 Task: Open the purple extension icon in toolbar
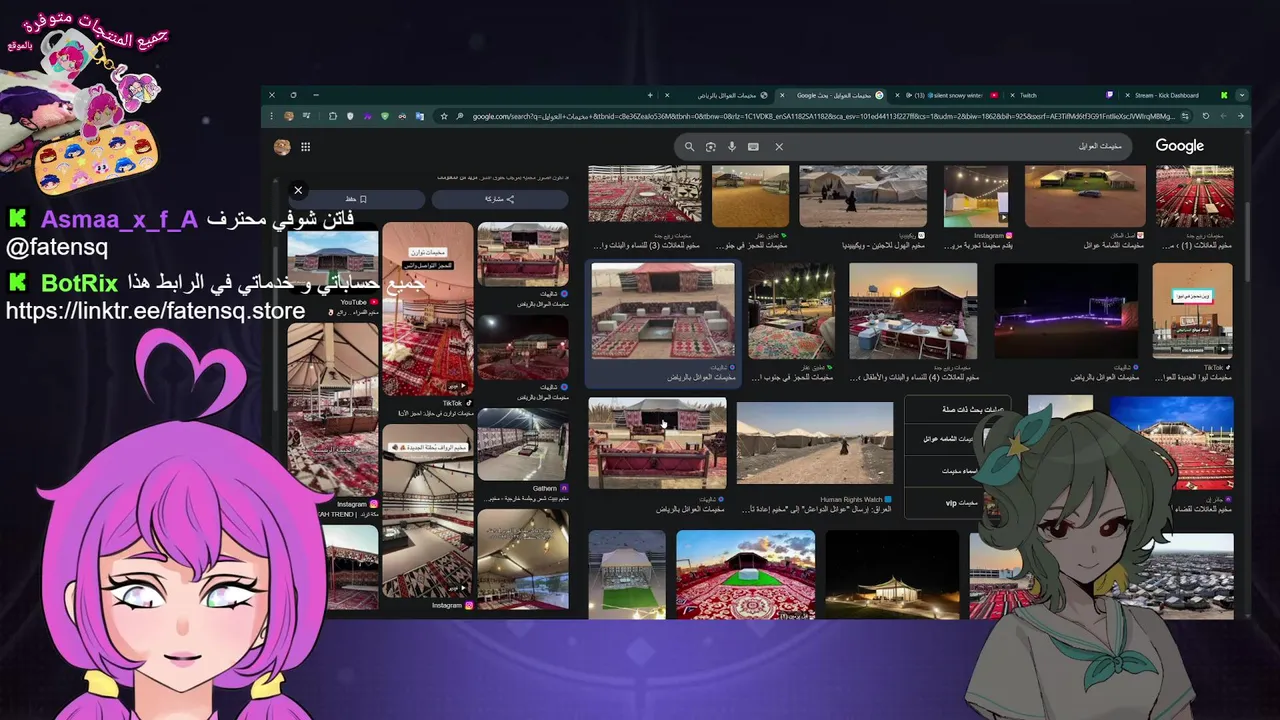tap(367, 116)
